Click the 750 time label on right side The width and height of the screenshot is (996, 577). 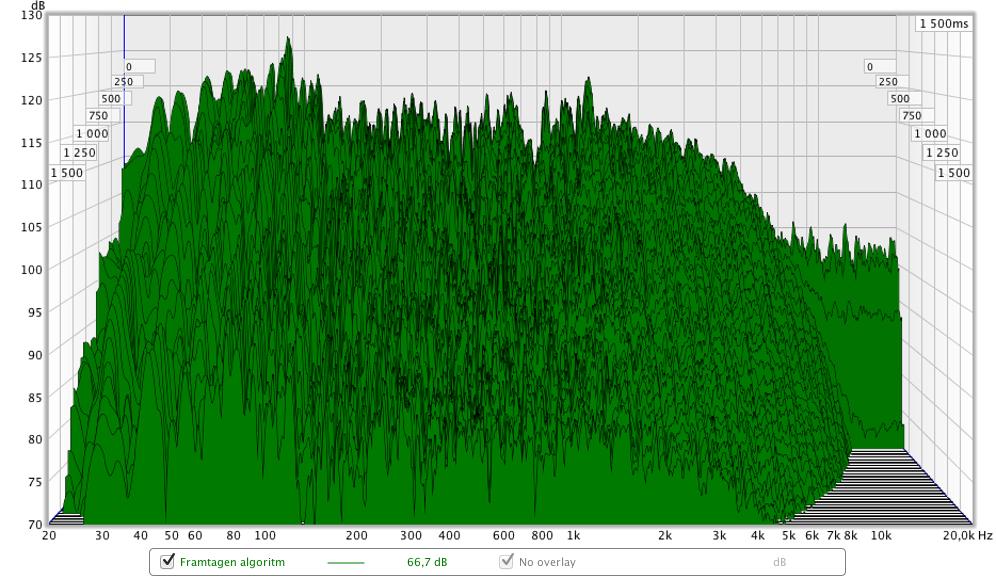point(916,116)
